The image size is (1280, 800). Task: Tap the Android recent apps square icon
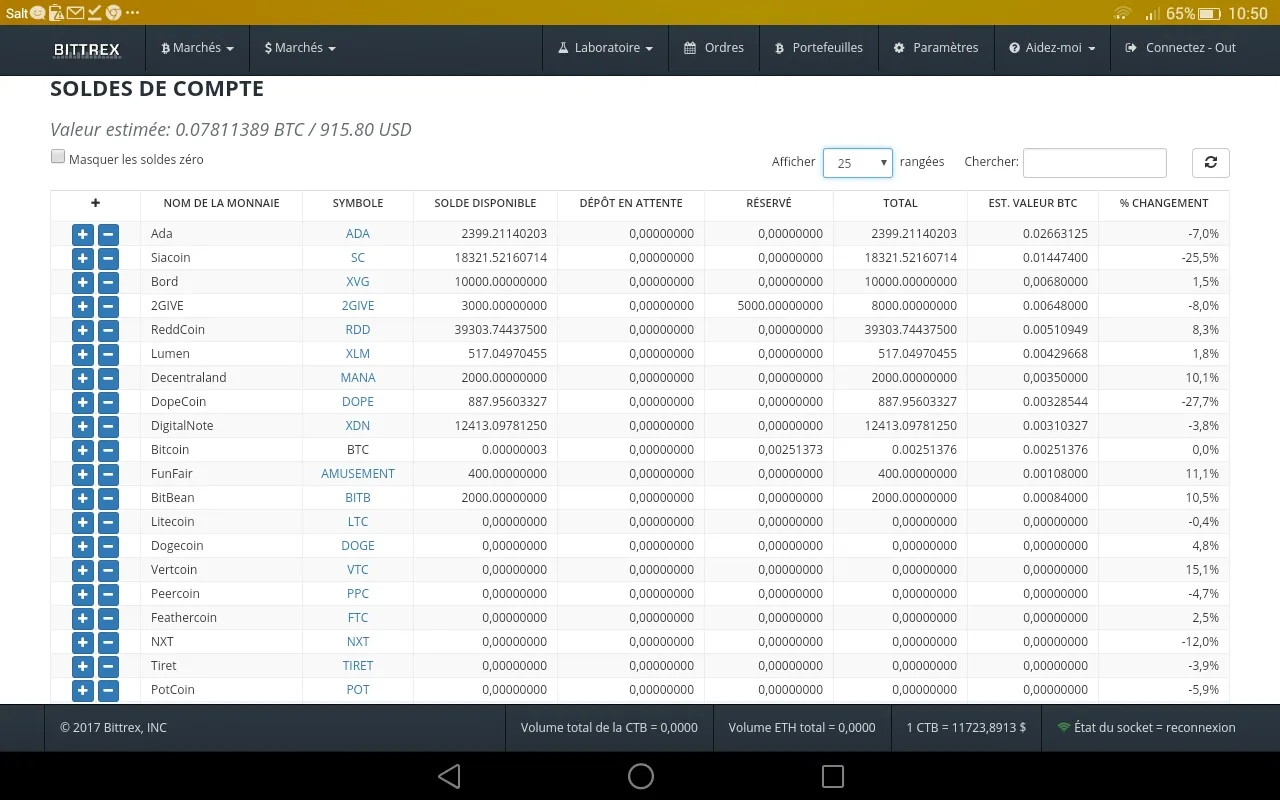click(x=832, y=776)
